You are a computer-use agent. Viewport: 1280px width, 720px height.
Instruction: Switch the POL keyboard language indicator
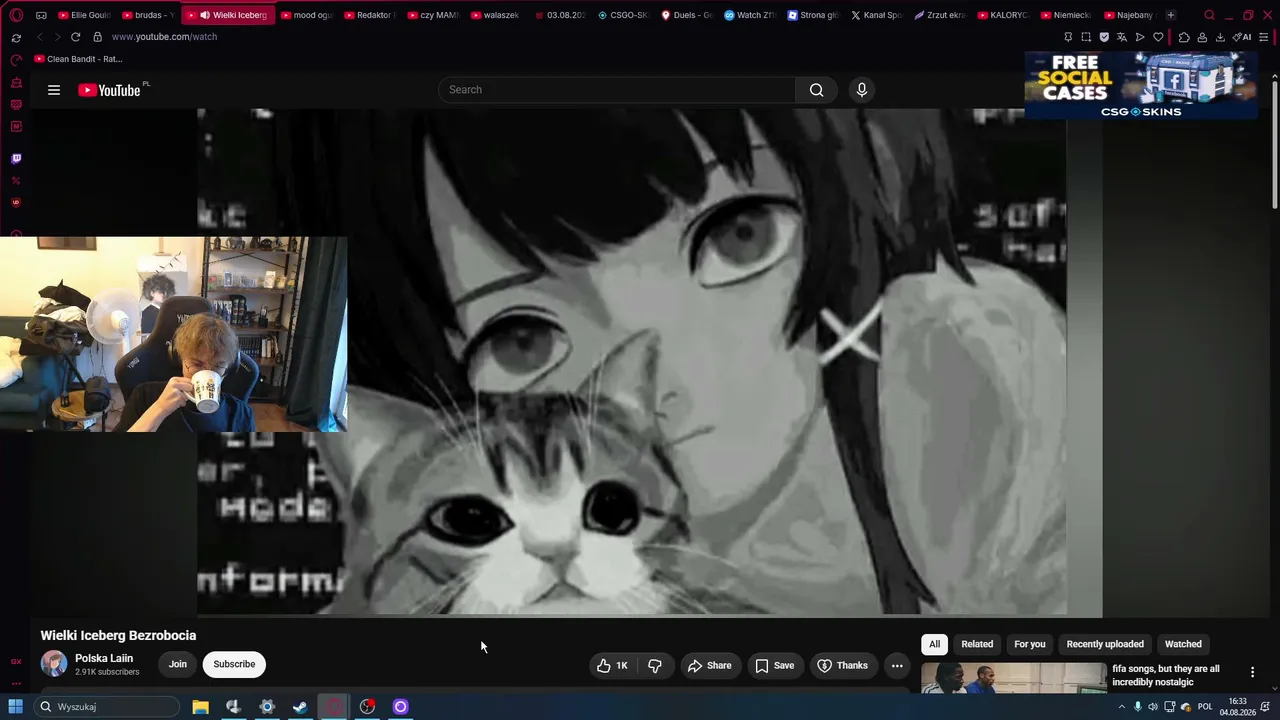[x=1205, y=707]
